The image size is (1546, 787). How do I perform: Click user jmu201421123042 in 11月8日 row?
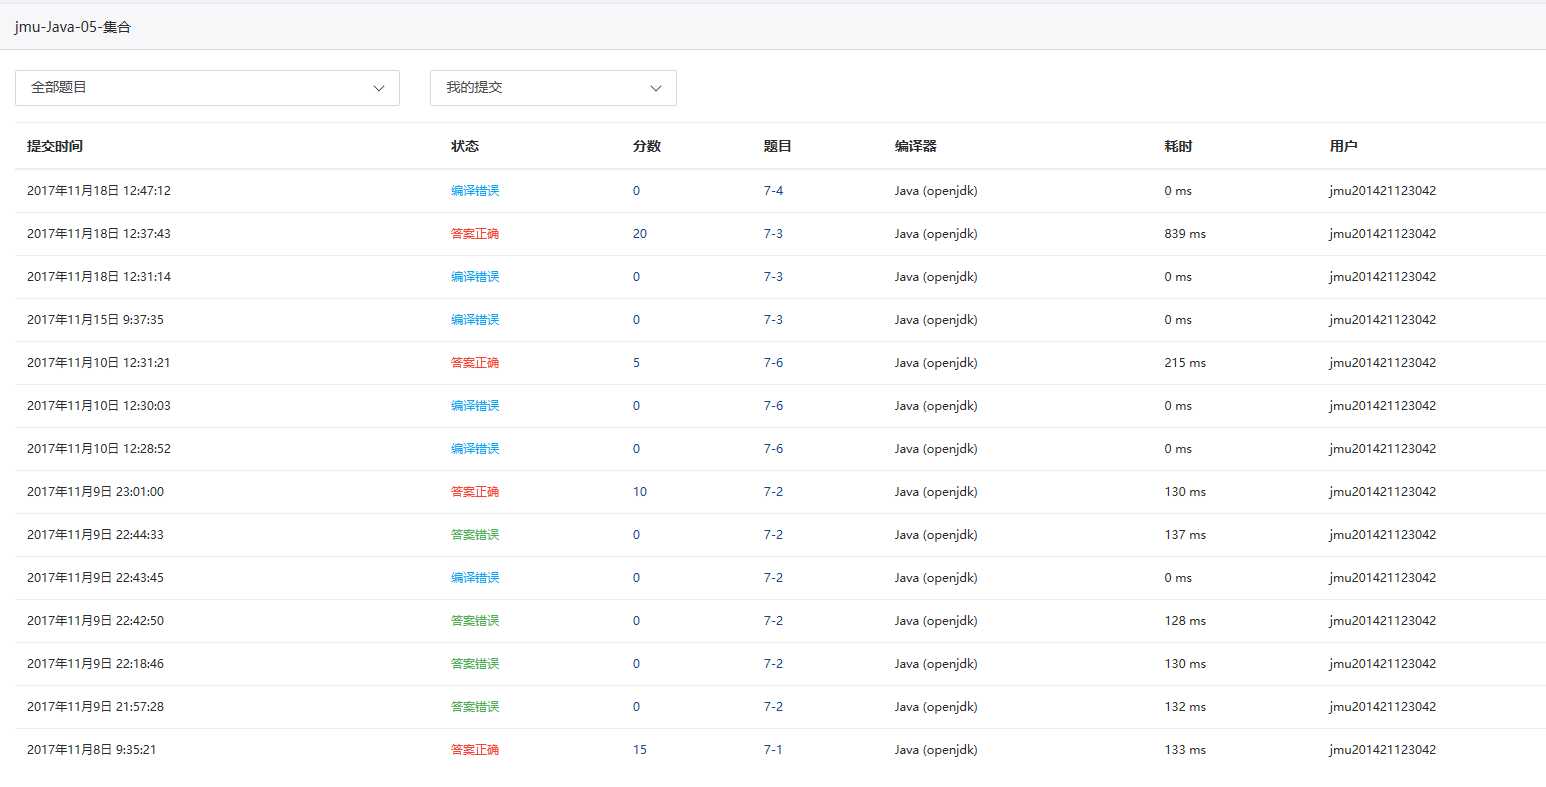point(1382,750)
